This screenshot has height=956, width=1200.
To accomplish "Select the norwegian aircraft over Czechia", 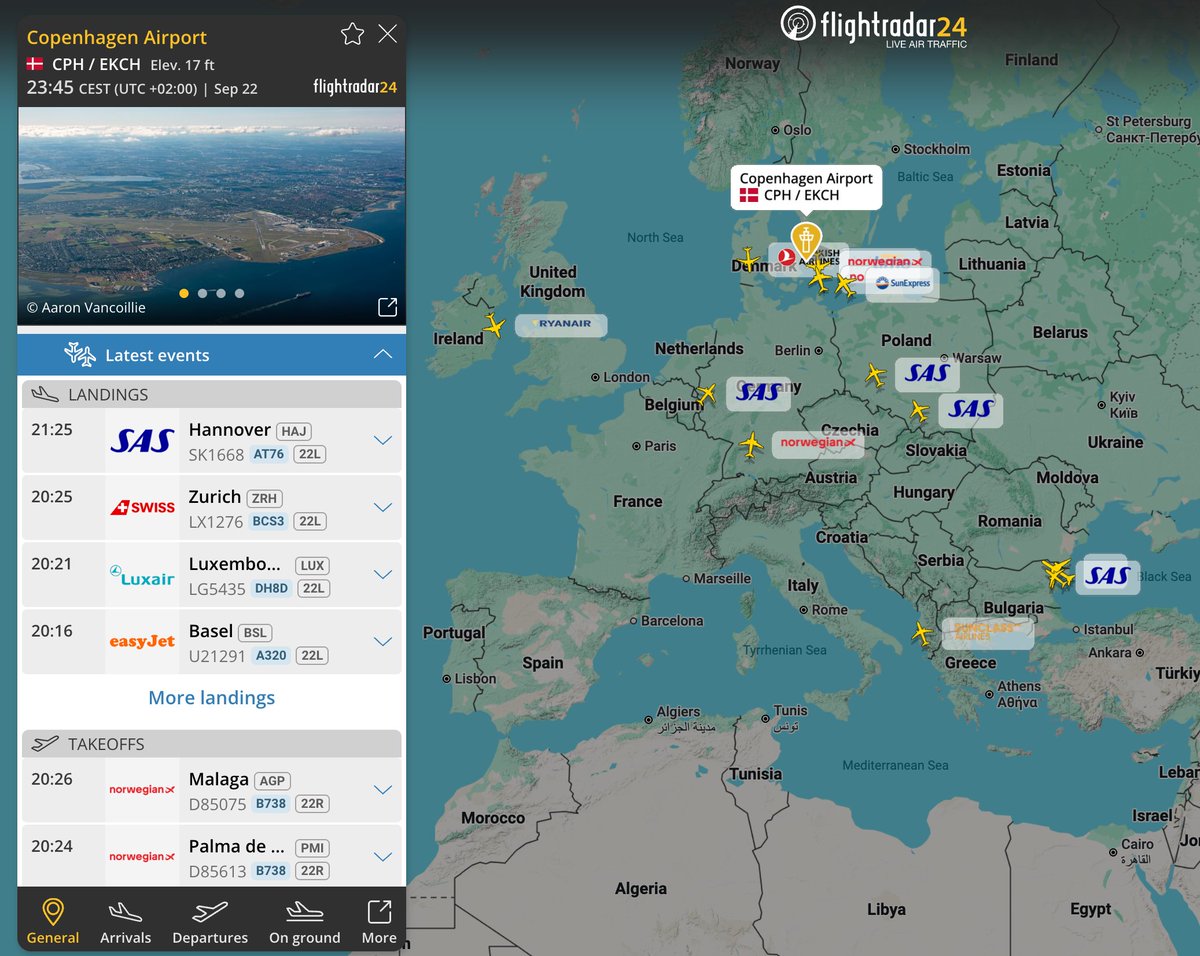I will point(752,446).
